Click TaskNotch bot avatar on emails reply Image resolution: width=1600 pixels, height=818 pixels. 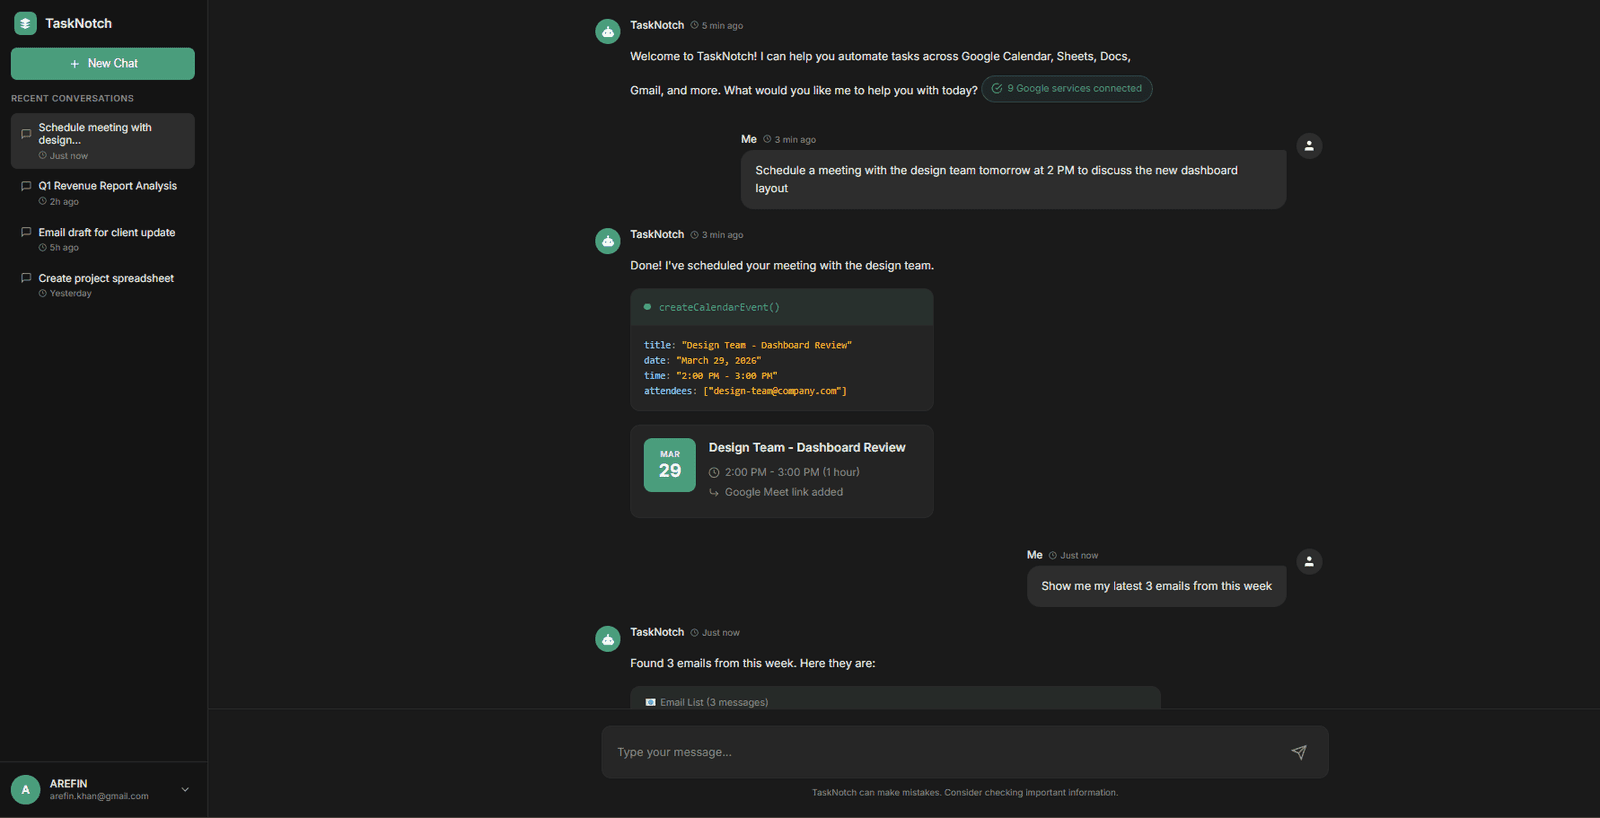(608, 639)
